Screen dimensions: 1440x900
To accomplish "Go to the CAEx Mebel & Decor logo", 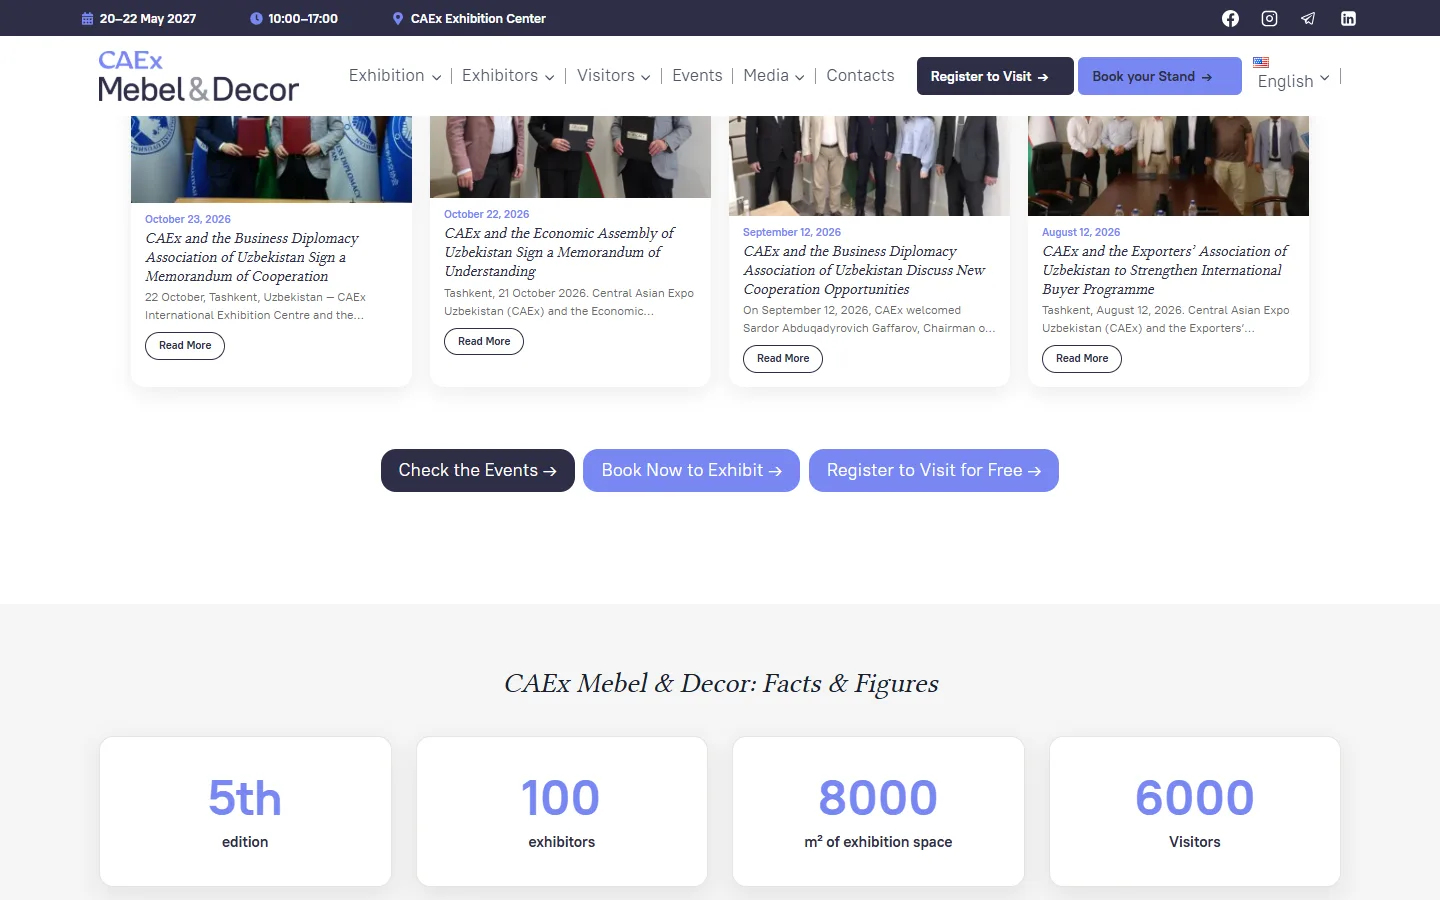I will [x=198, y=76].
